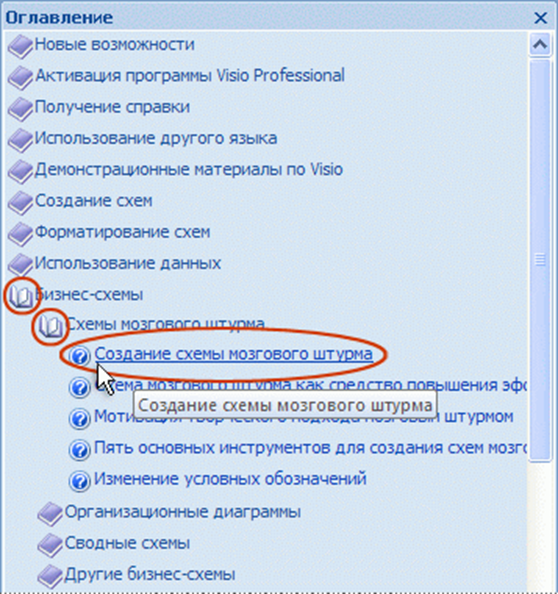Image resolution: width=558 pixels, height=594 pixels.
Task: Click the book icon for Другие бизнес-схемы
Action: (x=50, y=577)
